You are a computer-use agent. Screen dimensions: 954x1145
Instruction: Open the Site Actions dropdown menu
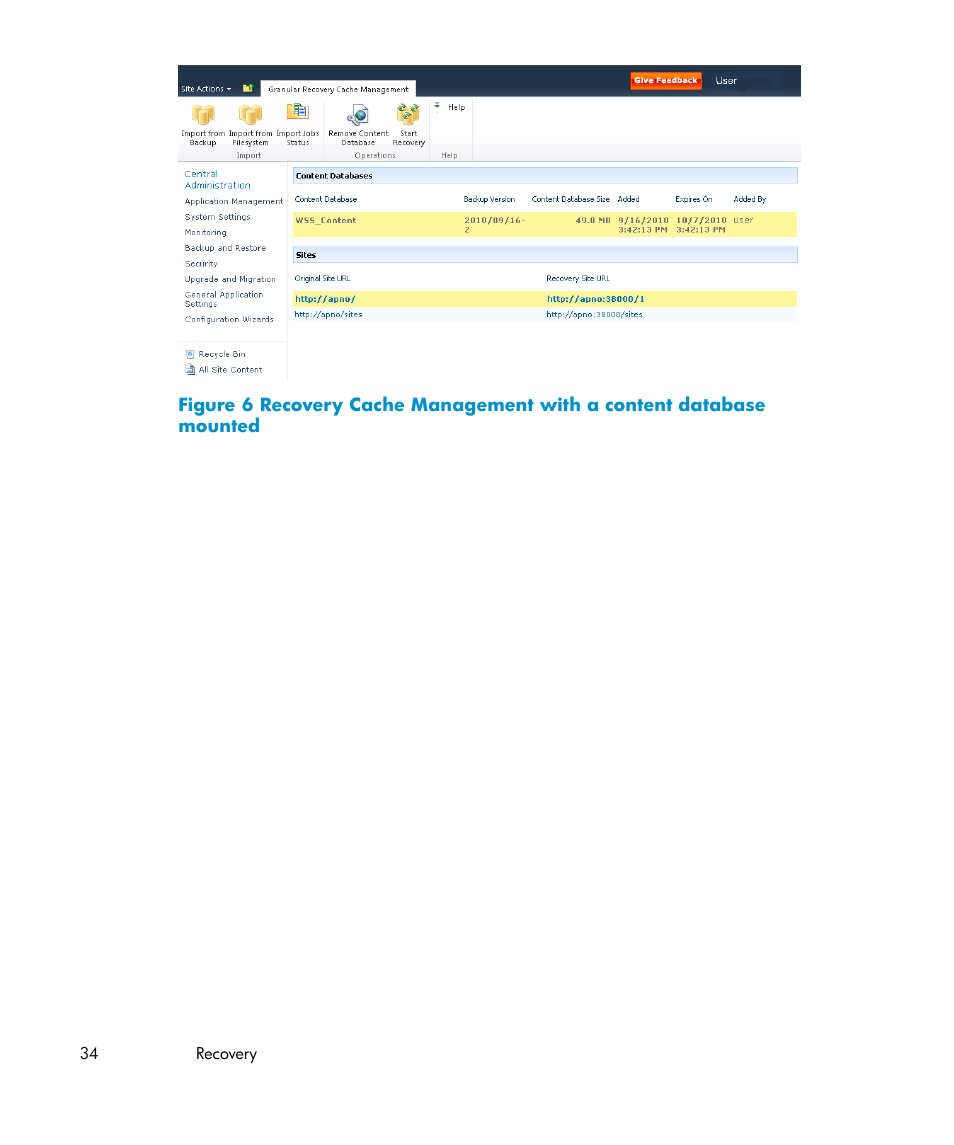point(206,89)
